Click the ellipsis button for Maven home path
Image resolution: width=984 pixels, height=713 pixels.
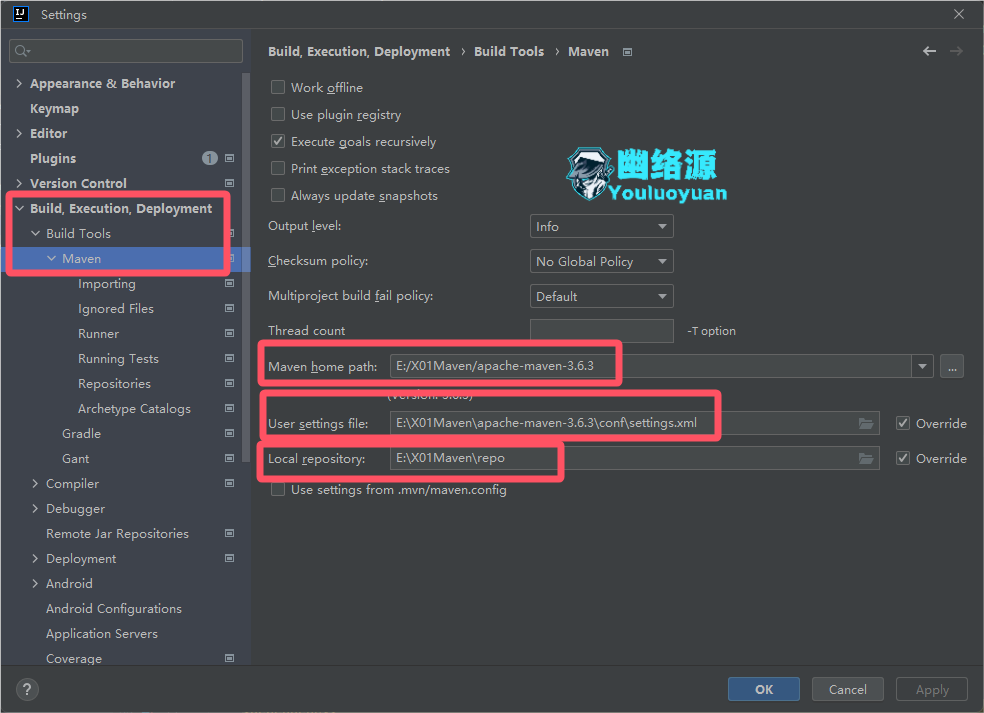[952, 367]
